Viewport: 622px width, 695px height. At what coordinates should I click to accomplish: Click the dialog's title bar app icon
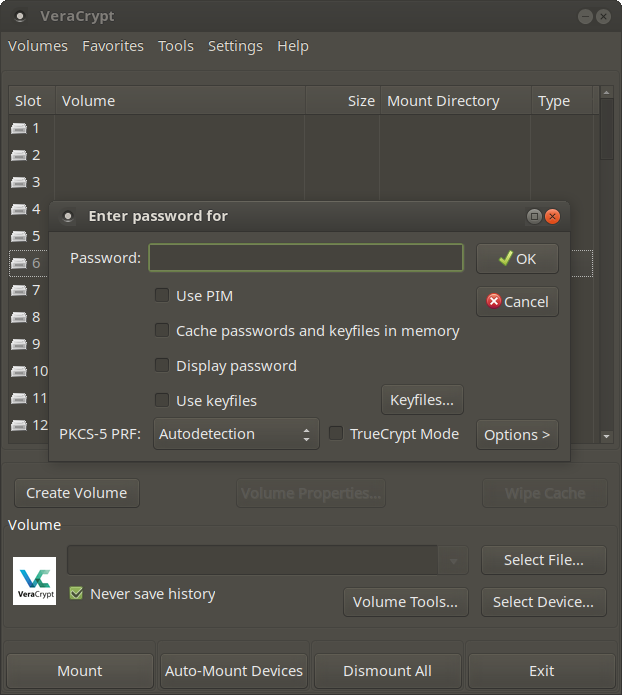tap(68, 216)
